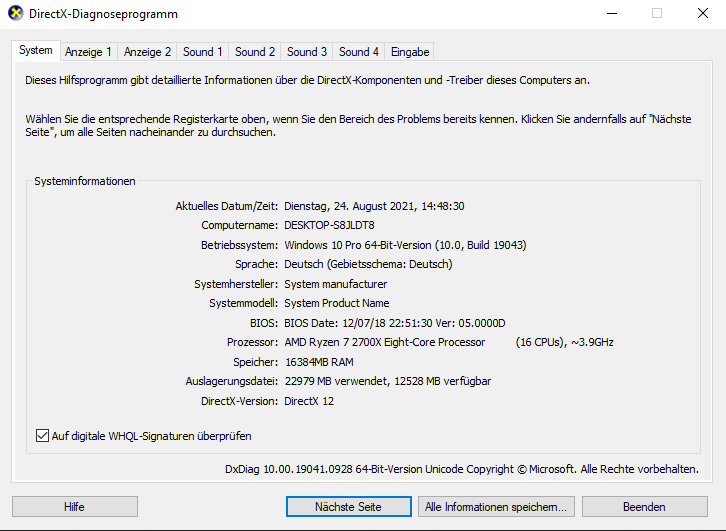Uncheck the WHQL-Signaturen überprüfen checkbox

tap(42, 436)
